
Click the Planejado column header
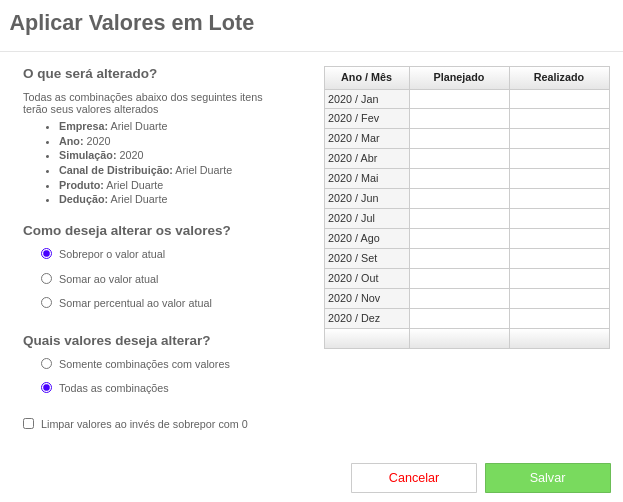tap(459, 78)
